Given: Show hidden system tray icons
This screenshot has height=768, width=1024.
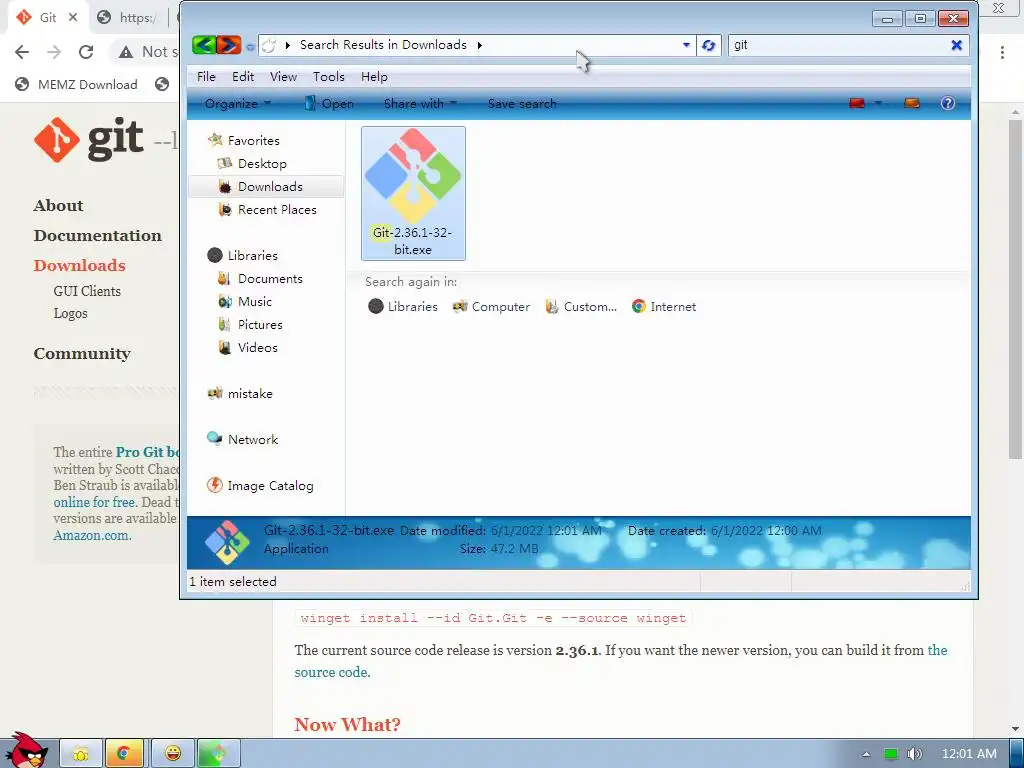Looking at the screenshot, I should click(x=866, y=754).
